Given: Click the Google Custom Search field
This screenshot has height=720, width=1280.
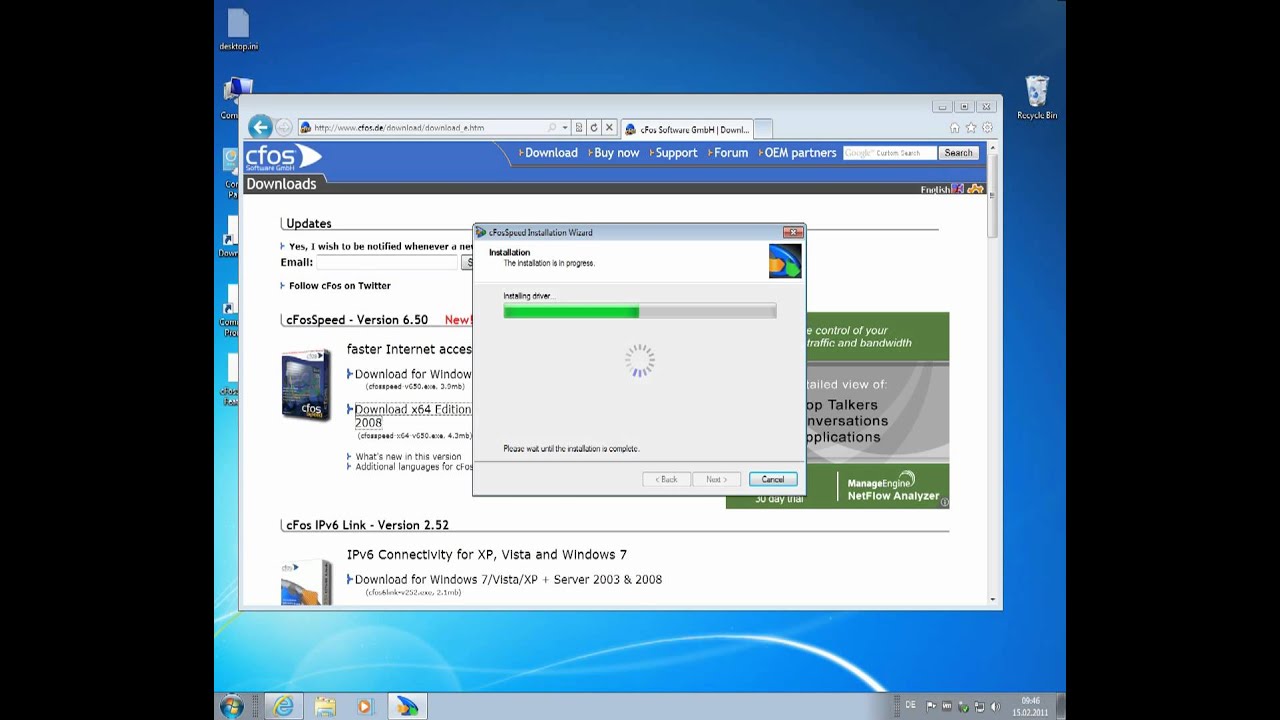Looking at the screenshot, I should click(890, 153).
